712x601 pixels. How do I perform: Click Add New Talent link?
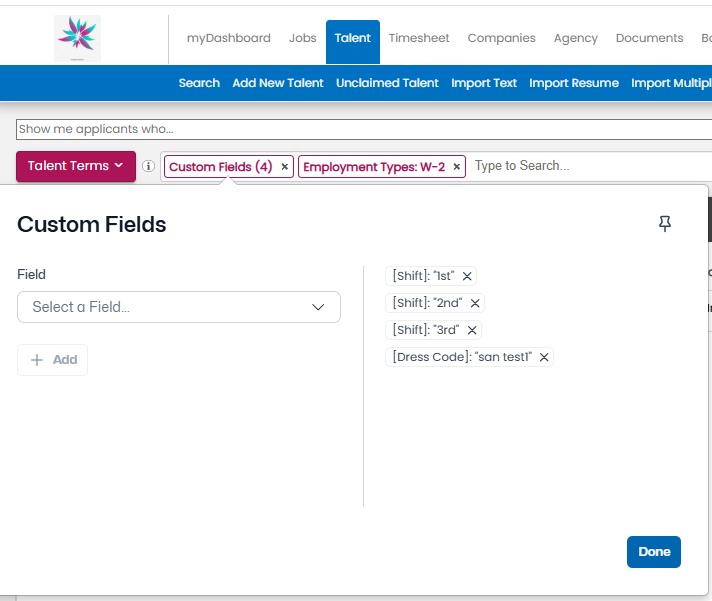(278, 83)
